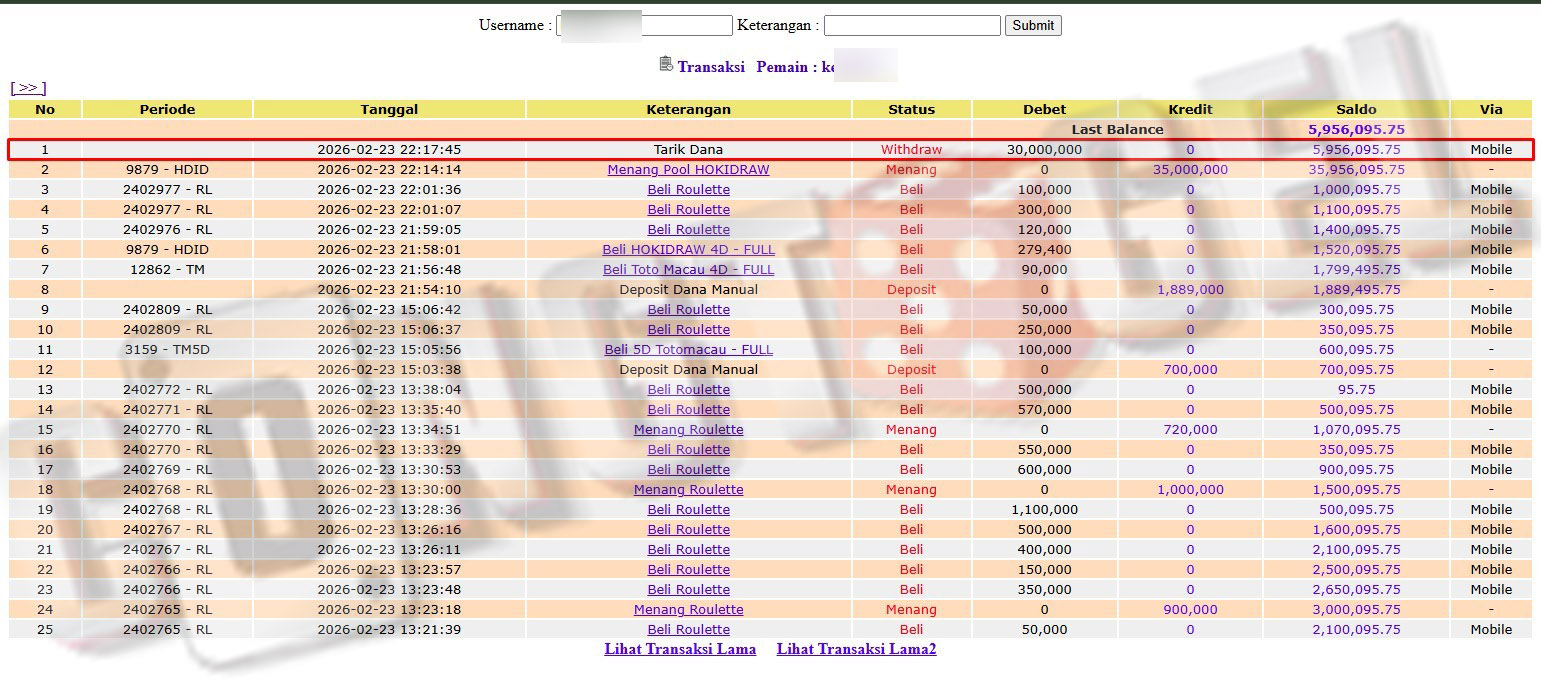The height and width of the screenshot is (695, 1541).
Task: Open Lihat Transaksi Lama2 link
Action: coord(856,649)
